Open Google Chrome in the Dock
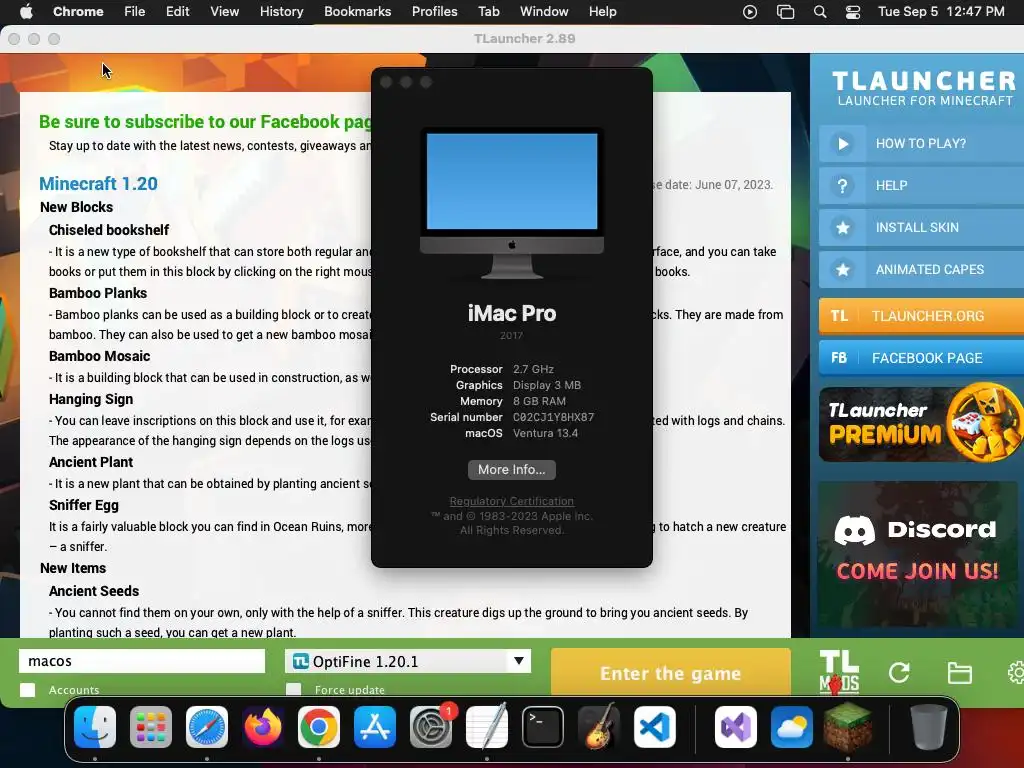 (x=319, y=727)
